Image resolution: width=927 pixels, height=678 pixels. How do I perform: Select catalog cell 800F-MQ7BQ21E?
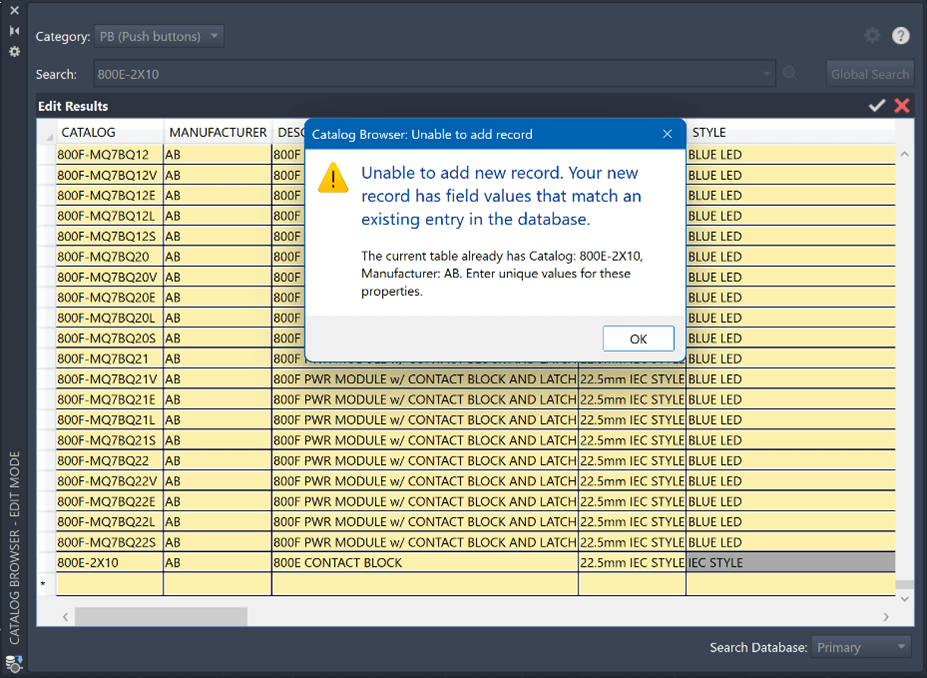(x=110, y=400)
